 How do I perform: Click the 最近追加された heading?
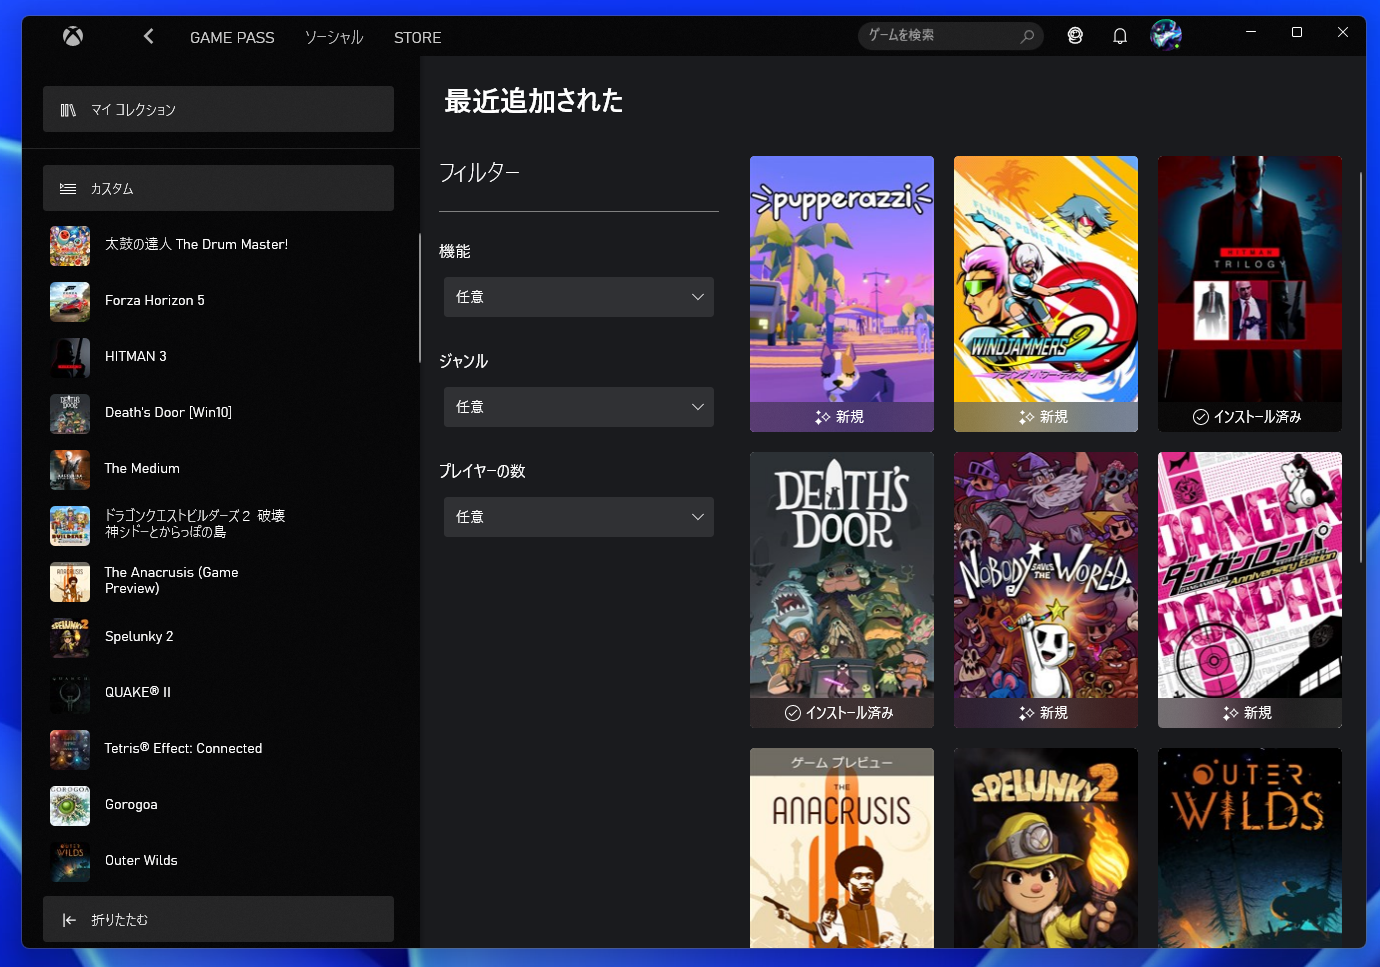coord(534,101)
